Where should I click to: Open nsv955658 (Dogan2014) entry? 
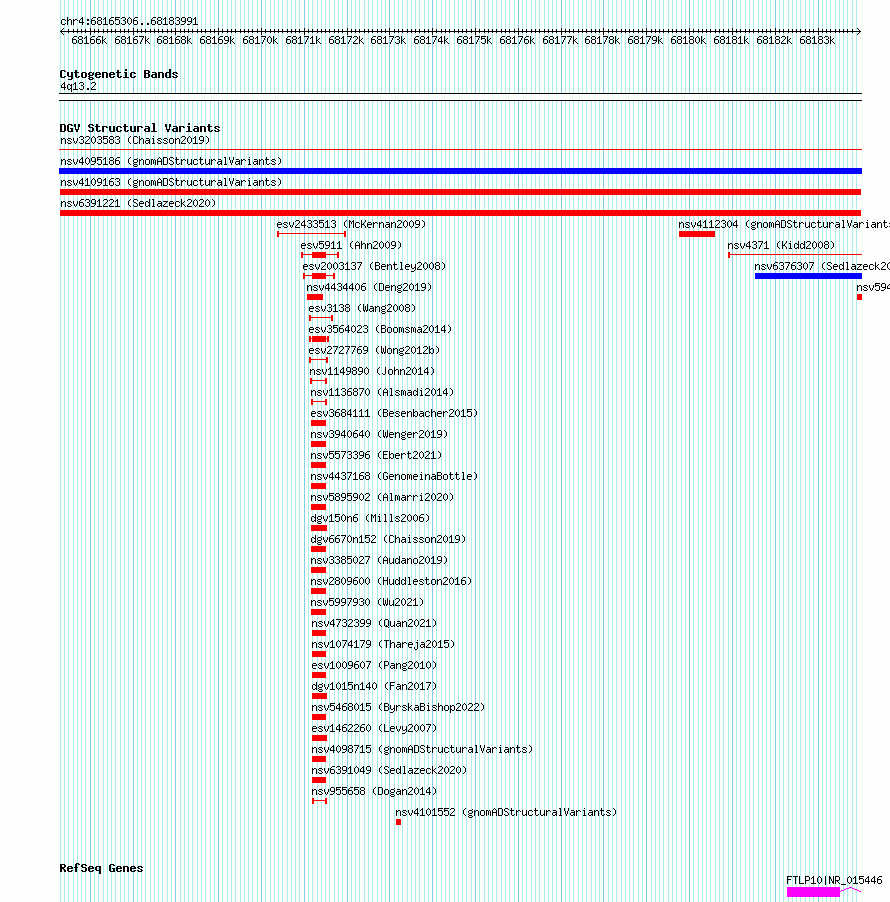click(x=374, y=791)
